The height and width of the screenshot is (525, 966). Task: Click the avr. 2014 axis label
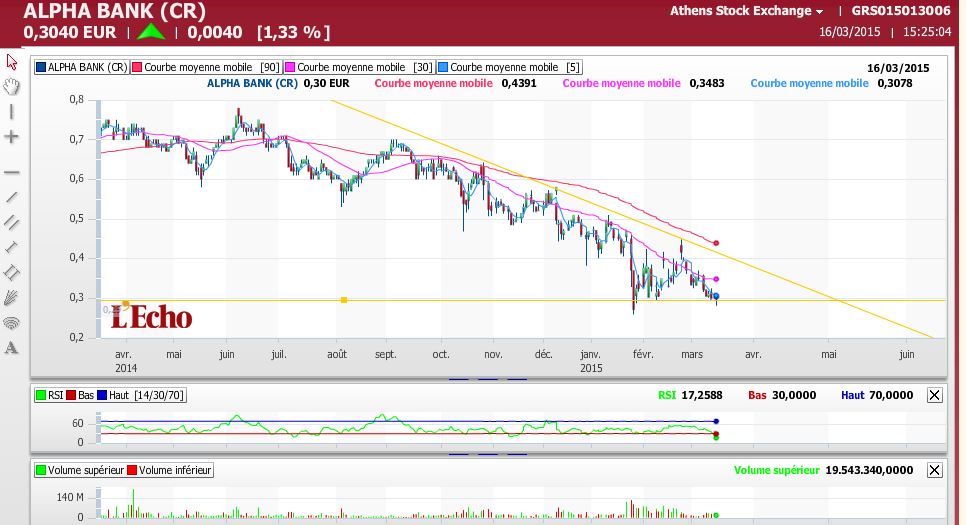coord(126,361)
